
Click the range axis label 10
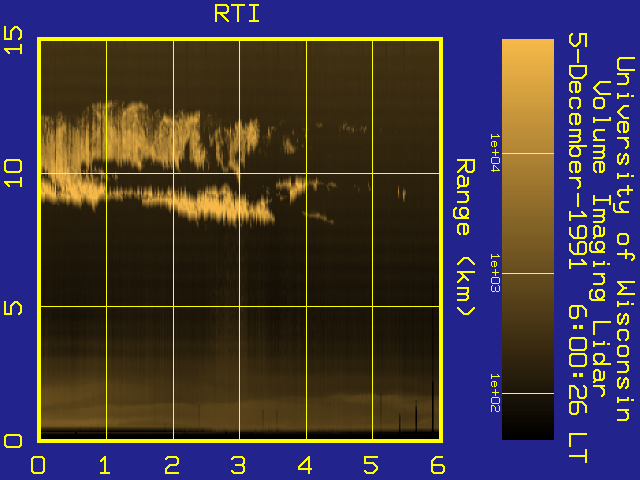13,173
